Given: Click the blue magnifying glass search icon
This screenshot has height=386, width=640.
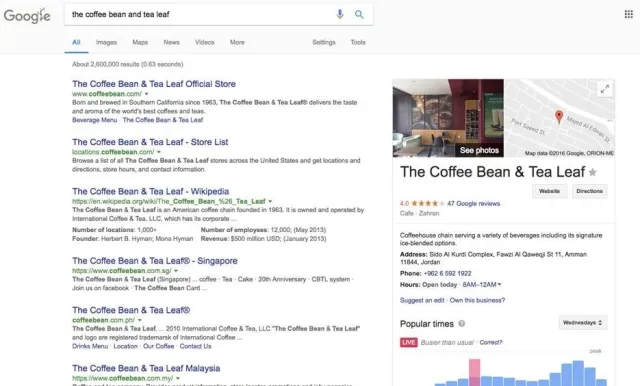Looking at the screenshot, I should pyautogui.click(x=359, y=14).
